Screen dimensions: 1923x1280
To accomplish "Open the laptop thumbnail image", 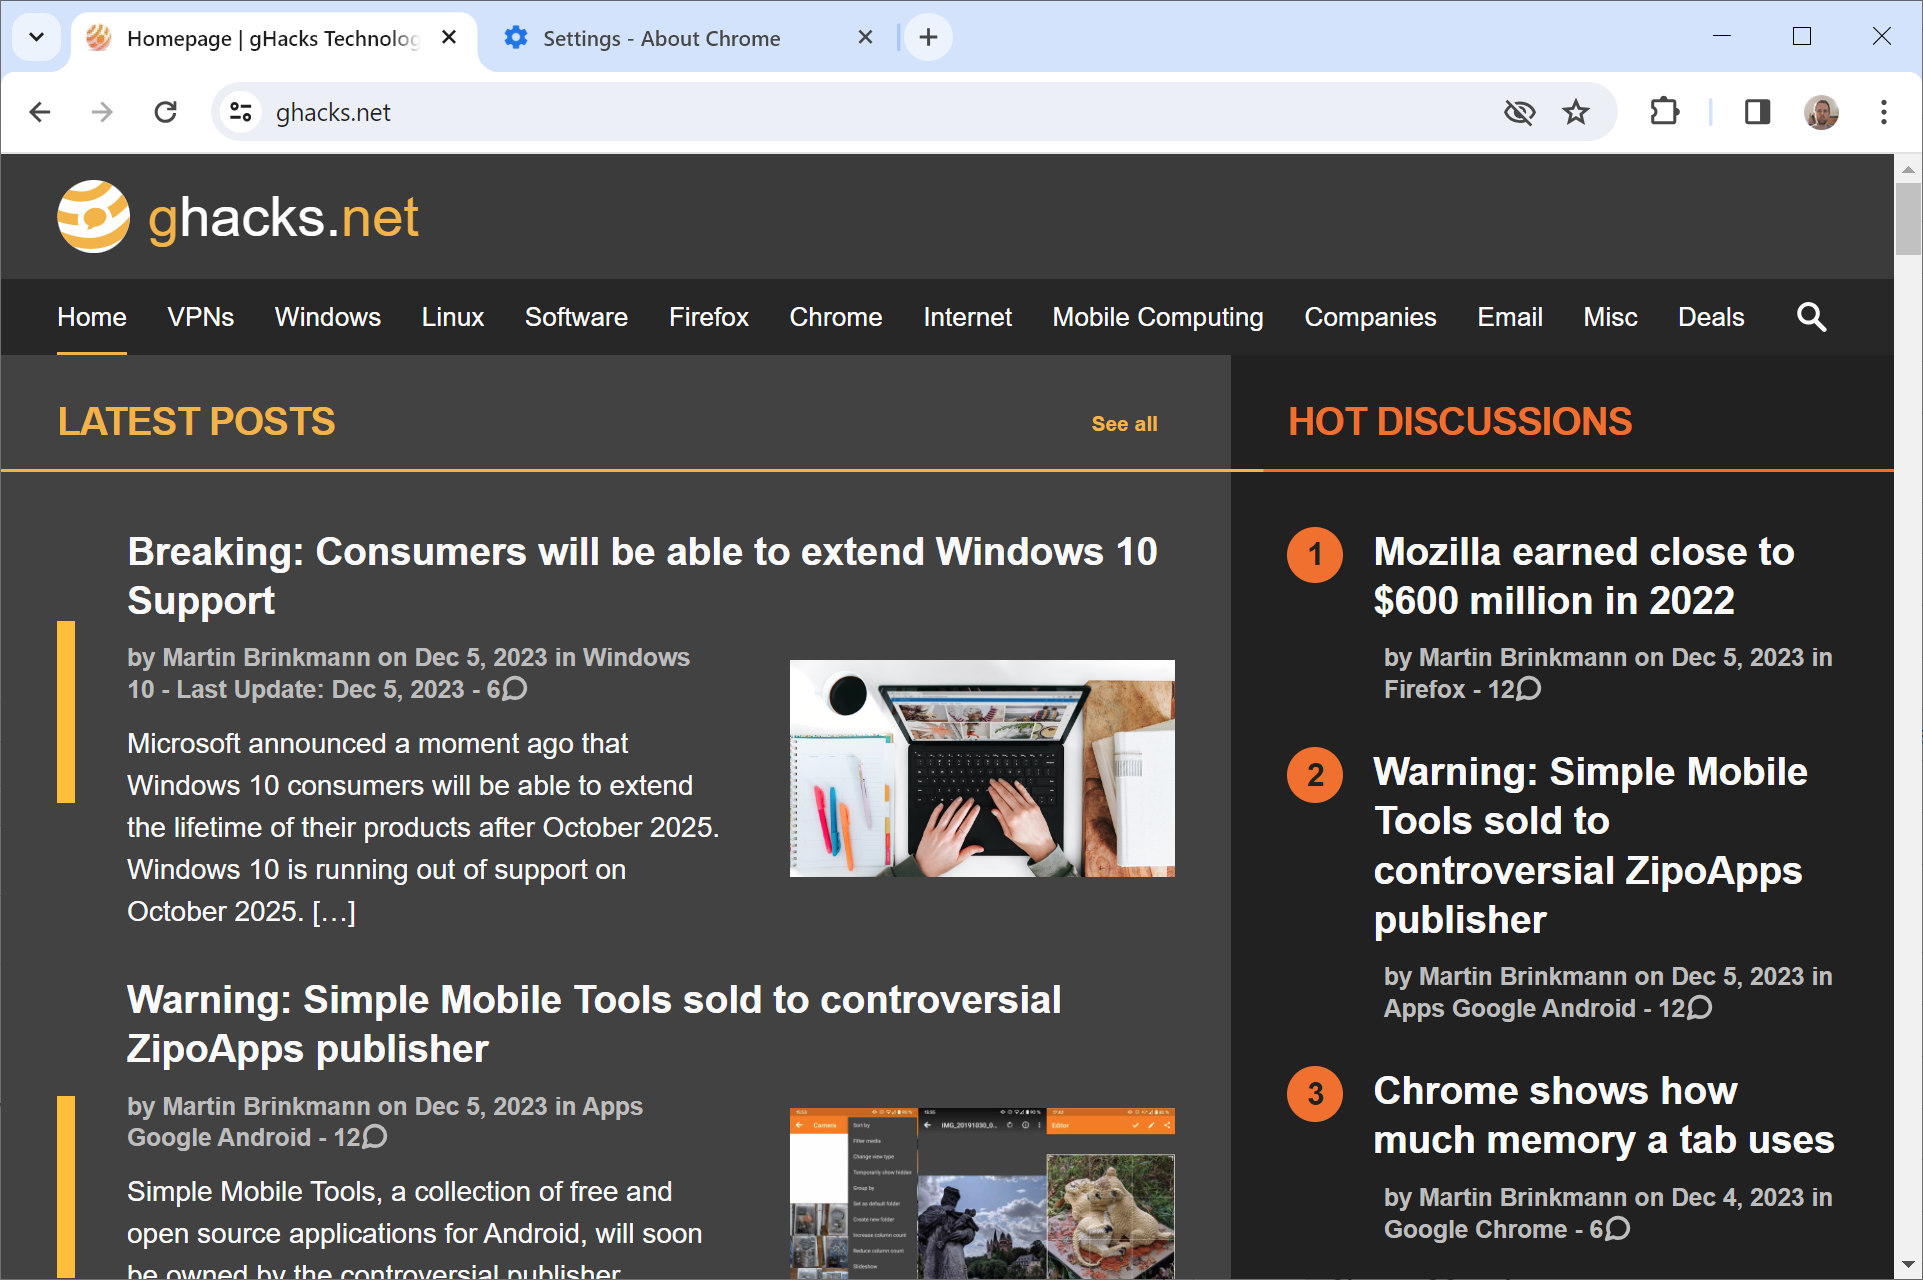I will 982,768.
